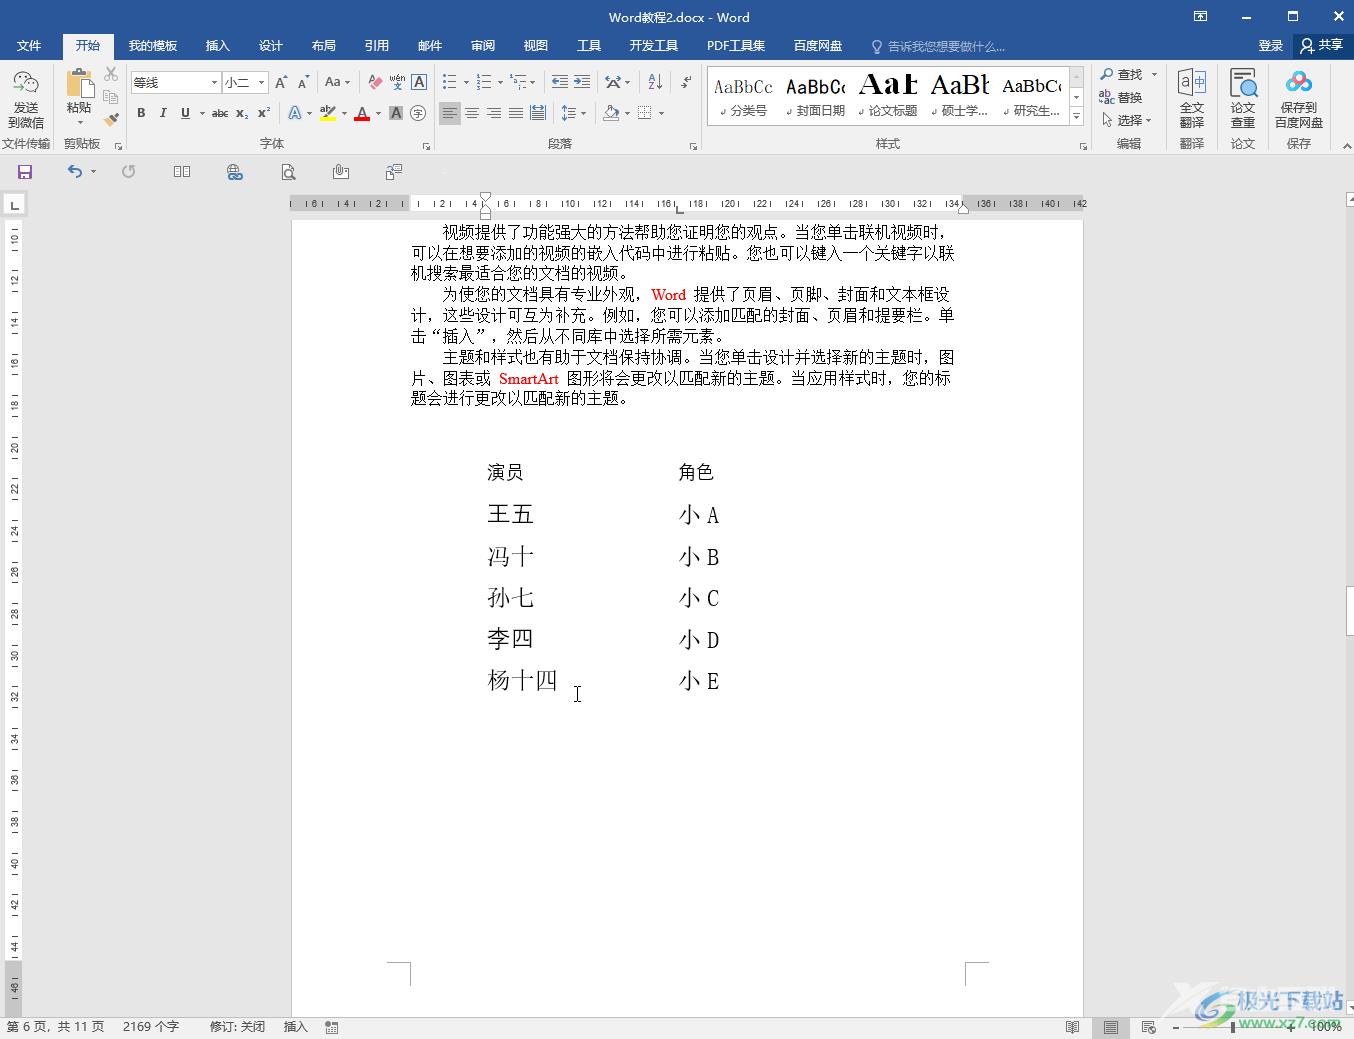Apply the 封面日期 style
Screen dimensions: 1354x1039
(x=816, y=95)
